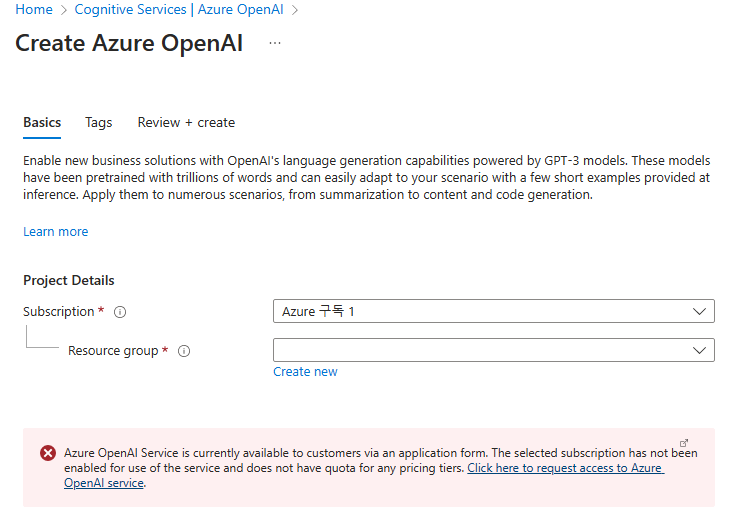Go to Home breadcrumb link

pos(34,9)
